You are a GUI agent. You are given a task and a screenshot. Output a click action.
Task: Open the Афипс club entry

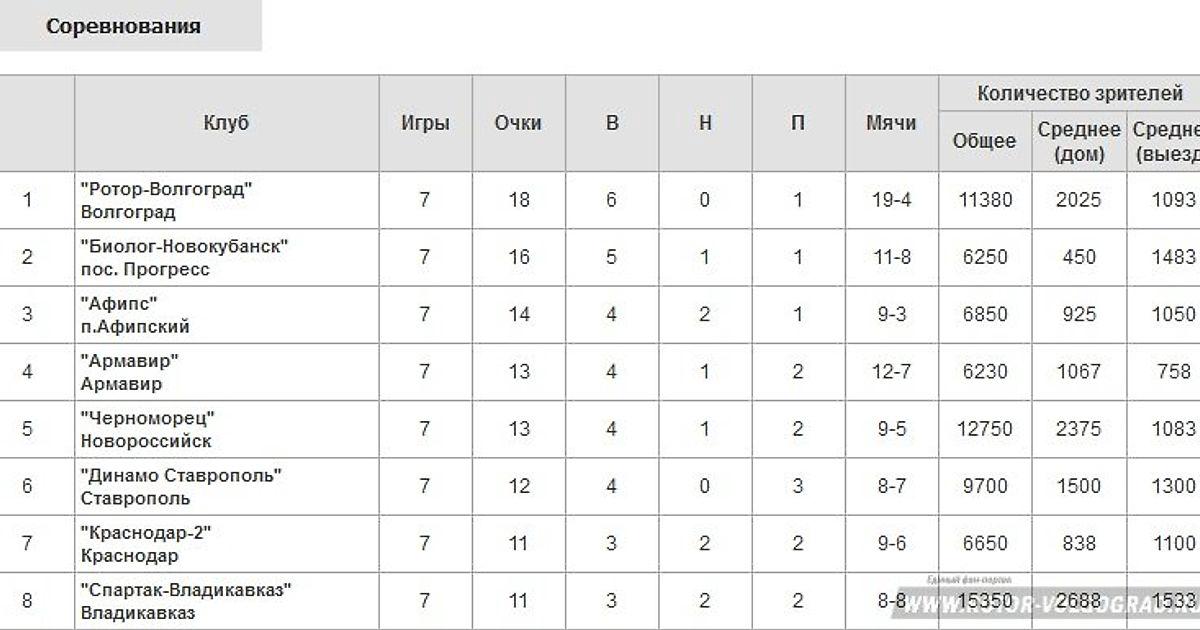(x=135, y=314)
